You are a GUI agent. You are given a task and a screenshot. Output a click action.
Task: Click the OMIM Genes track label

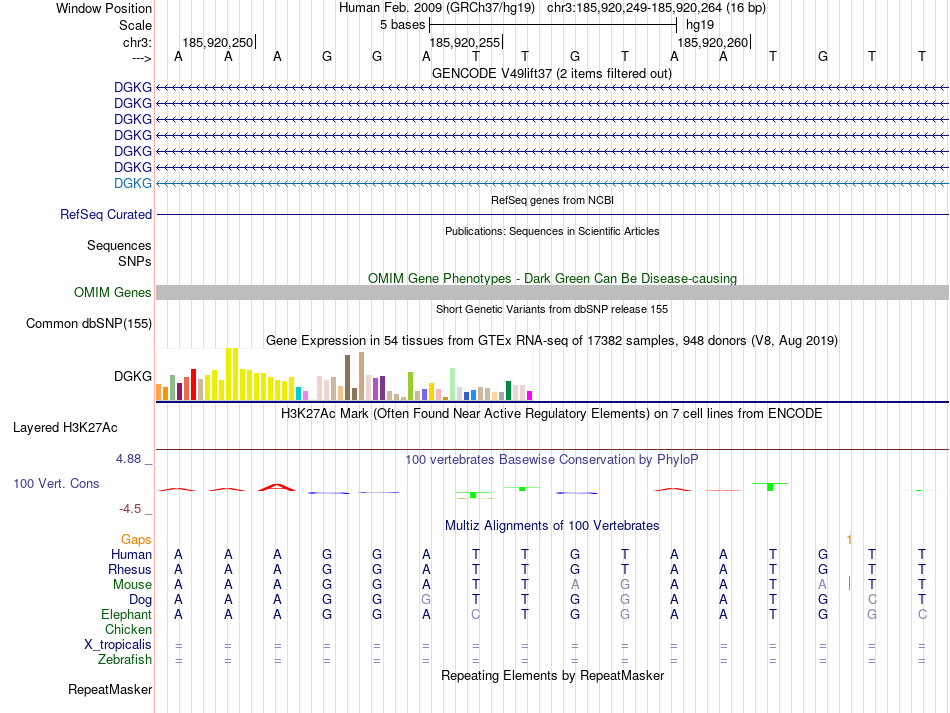point(113,293)
